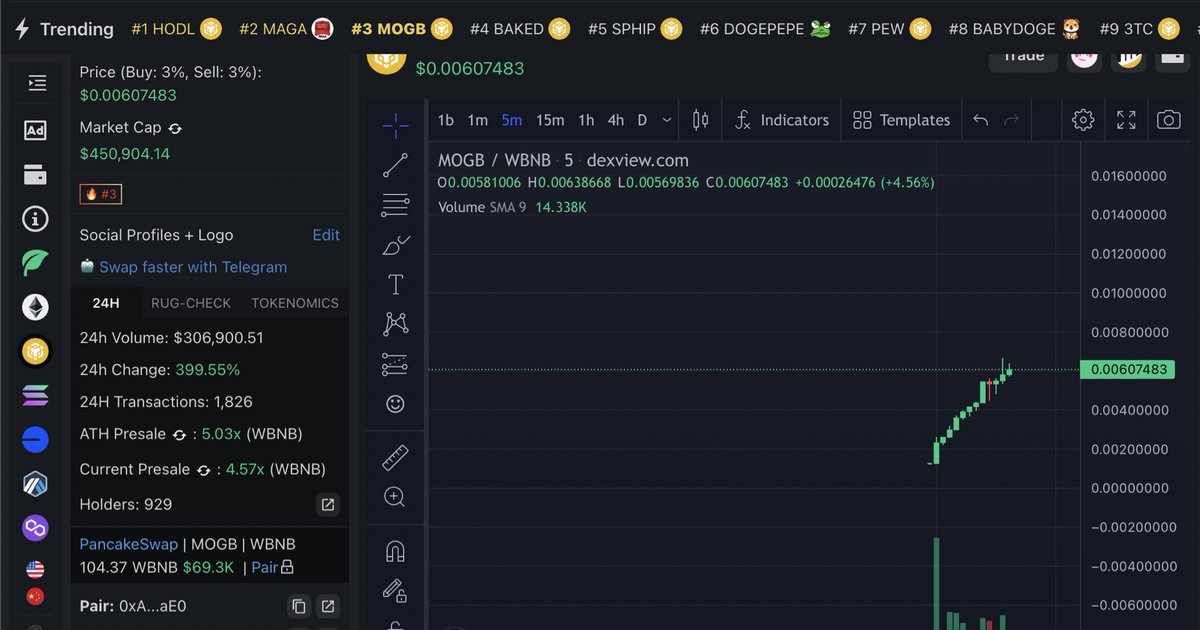Open pair address in explorer
1200x630 pixels.
[327, 606]
